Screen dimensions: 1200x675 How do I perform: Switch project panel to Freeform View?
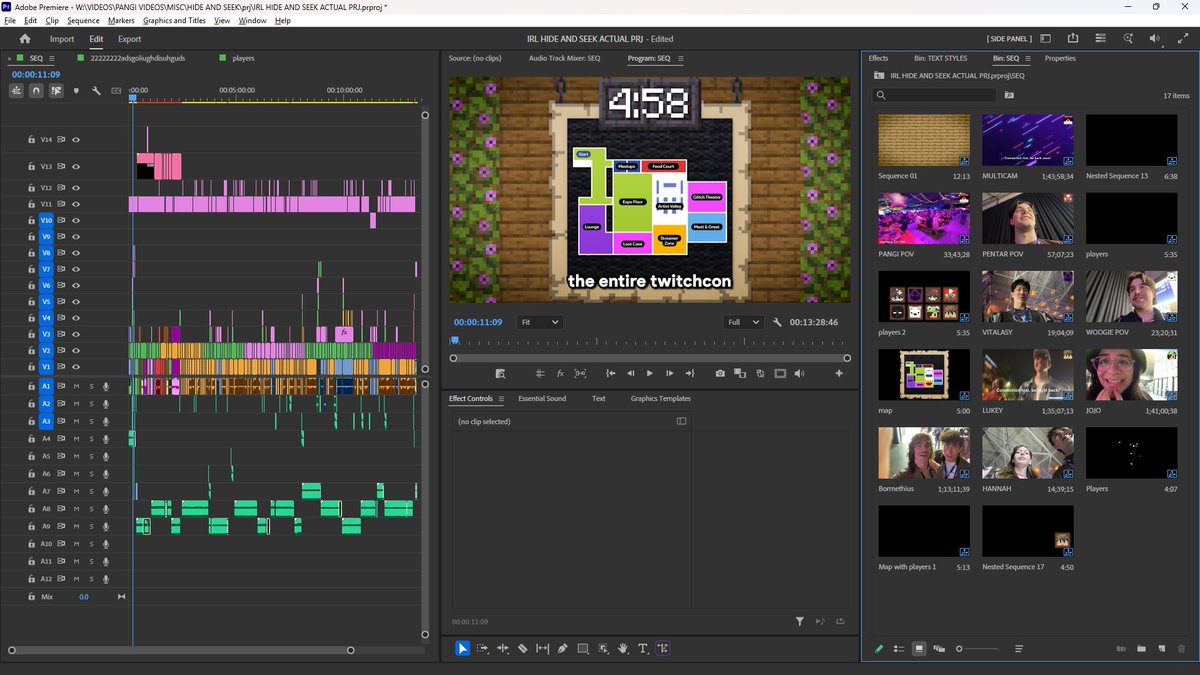(x=939, y=649)
